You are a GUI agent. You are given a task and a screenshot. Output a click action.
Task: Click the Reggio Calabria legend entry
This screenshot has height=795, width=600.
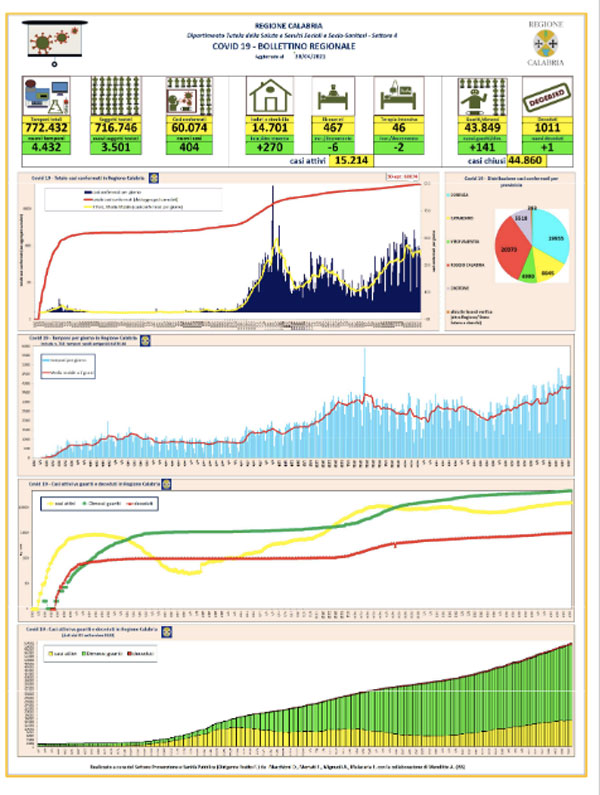point(466,265)
